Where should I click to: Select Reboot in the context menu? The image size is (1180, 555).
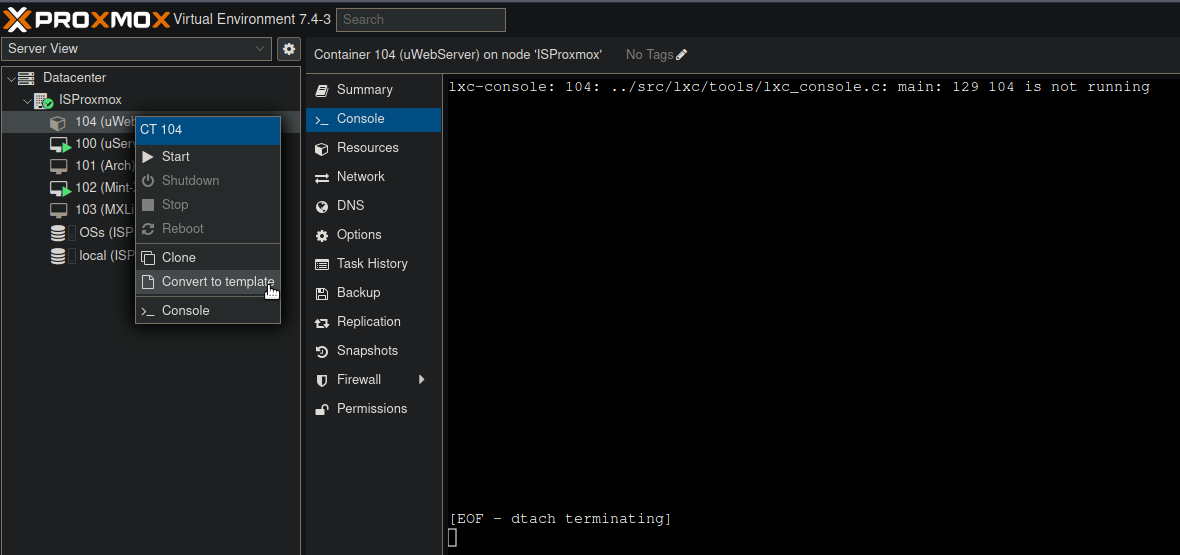pyautogui.click(x=208, y=229)
